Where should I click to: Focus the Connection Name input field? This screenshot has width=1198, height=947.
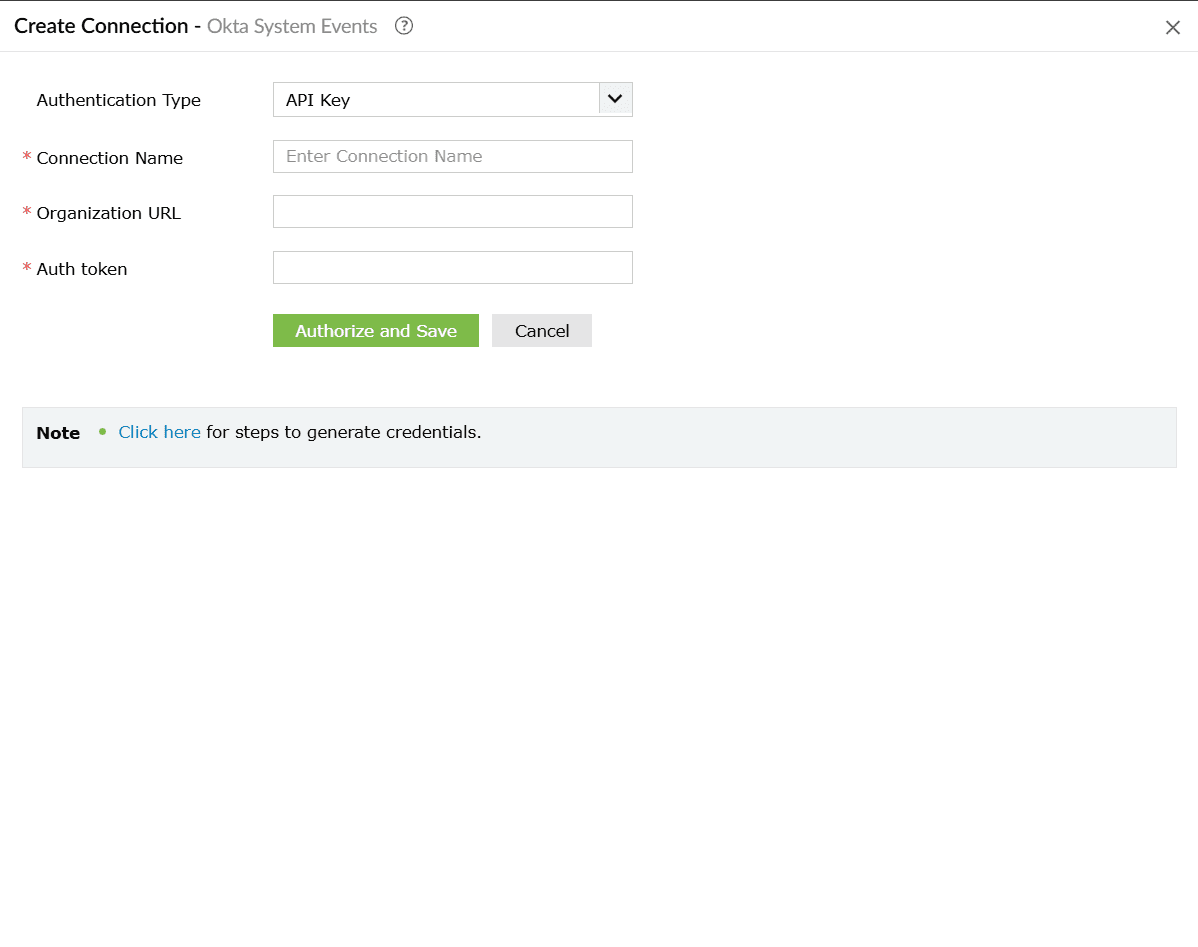click(x=452, y=157)
